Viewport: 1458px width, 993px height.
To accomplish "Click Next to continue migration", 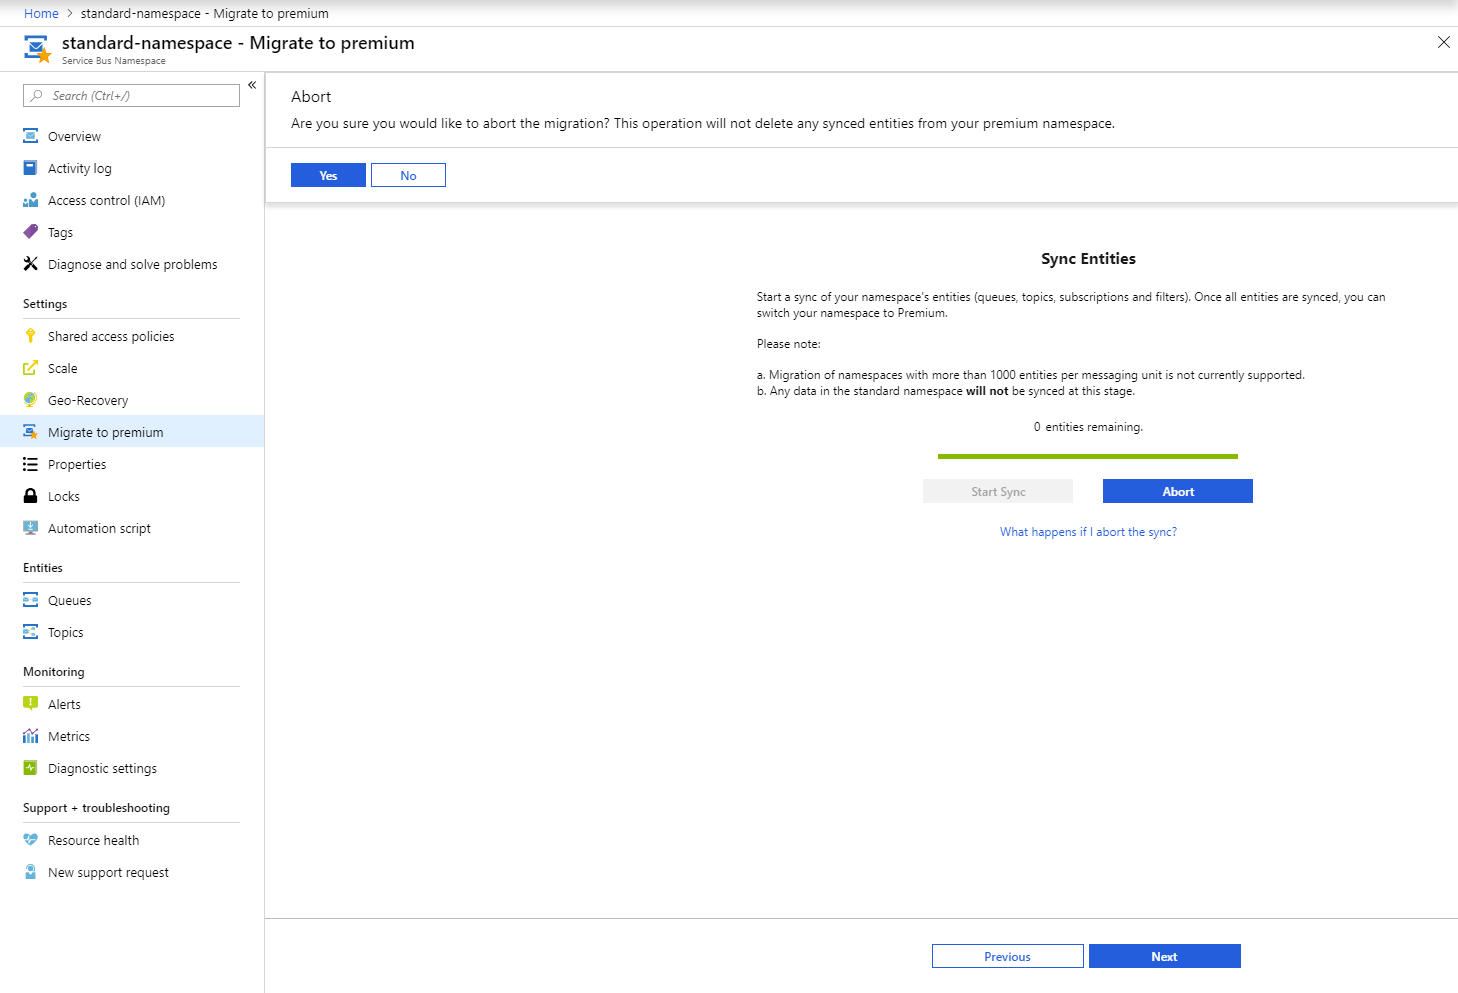I will point(1164,956).
